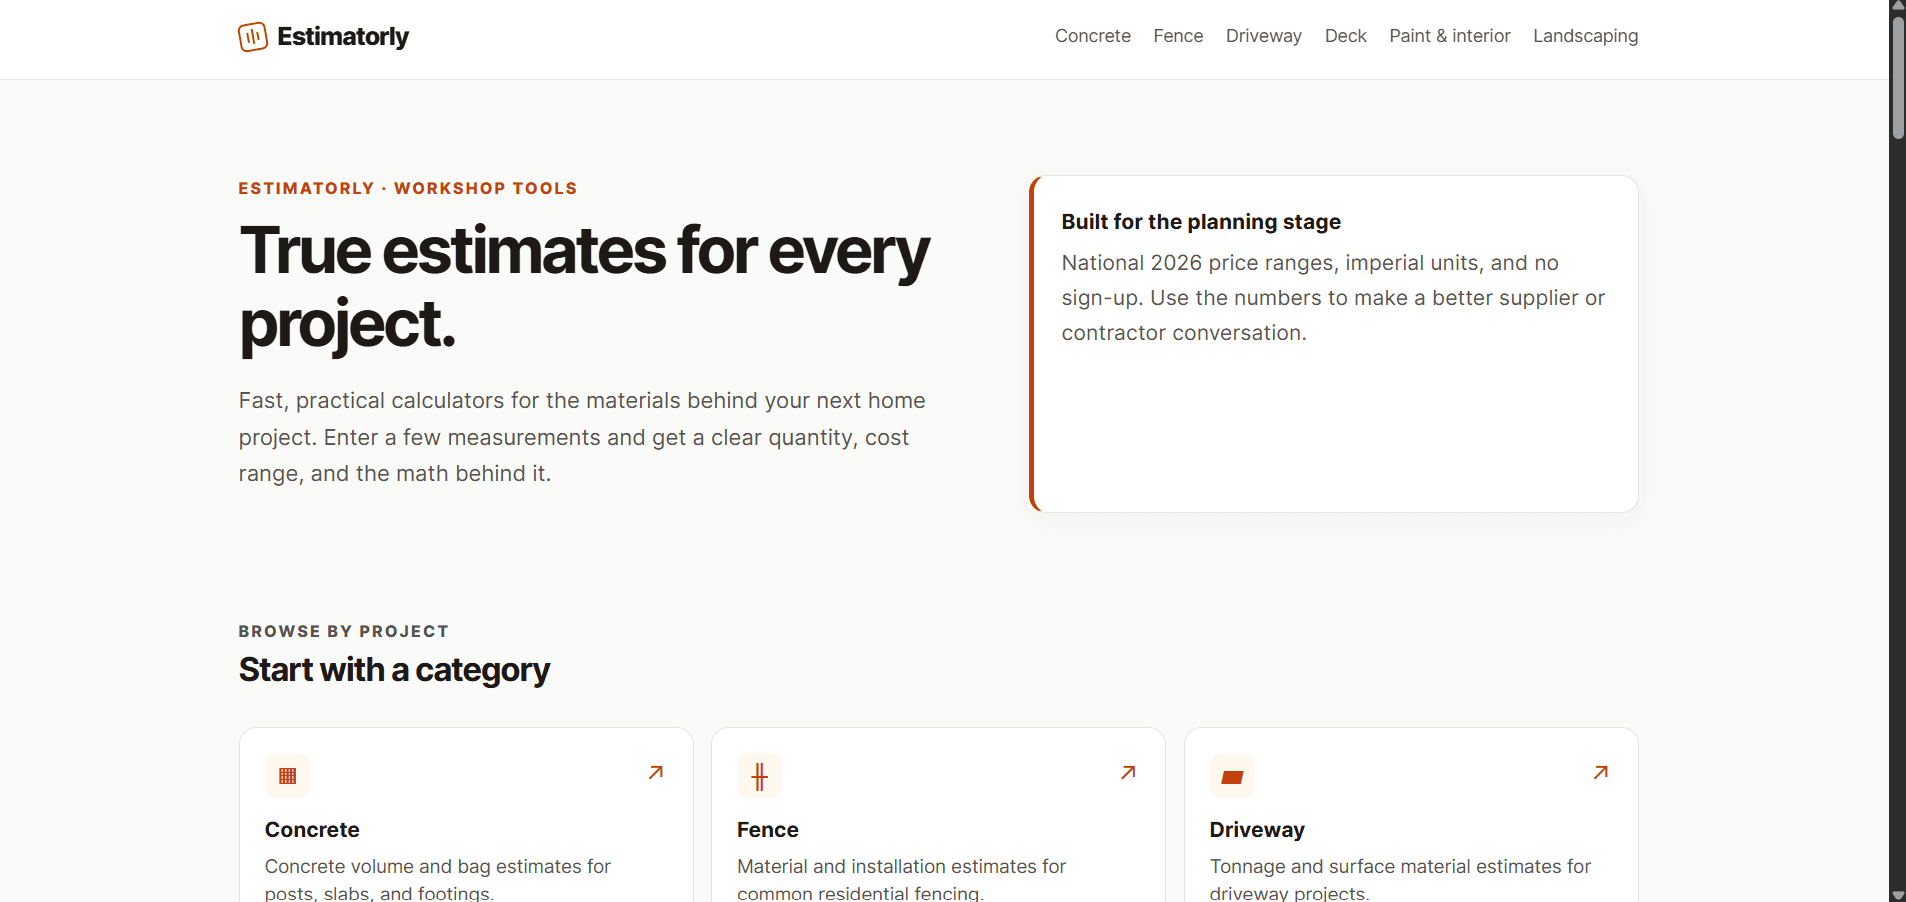Click the page's vertical scrollbar thumb
Screen dimensions: 1906x902
coord(1898,76)
